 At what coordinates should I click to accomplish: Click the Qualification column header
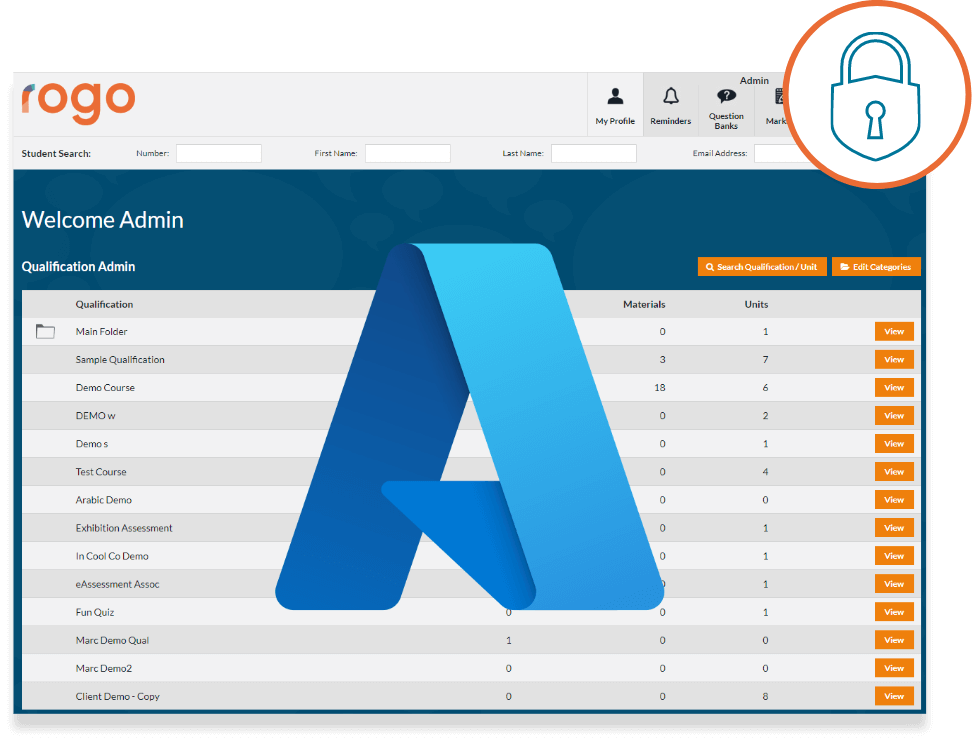(104, 304)
